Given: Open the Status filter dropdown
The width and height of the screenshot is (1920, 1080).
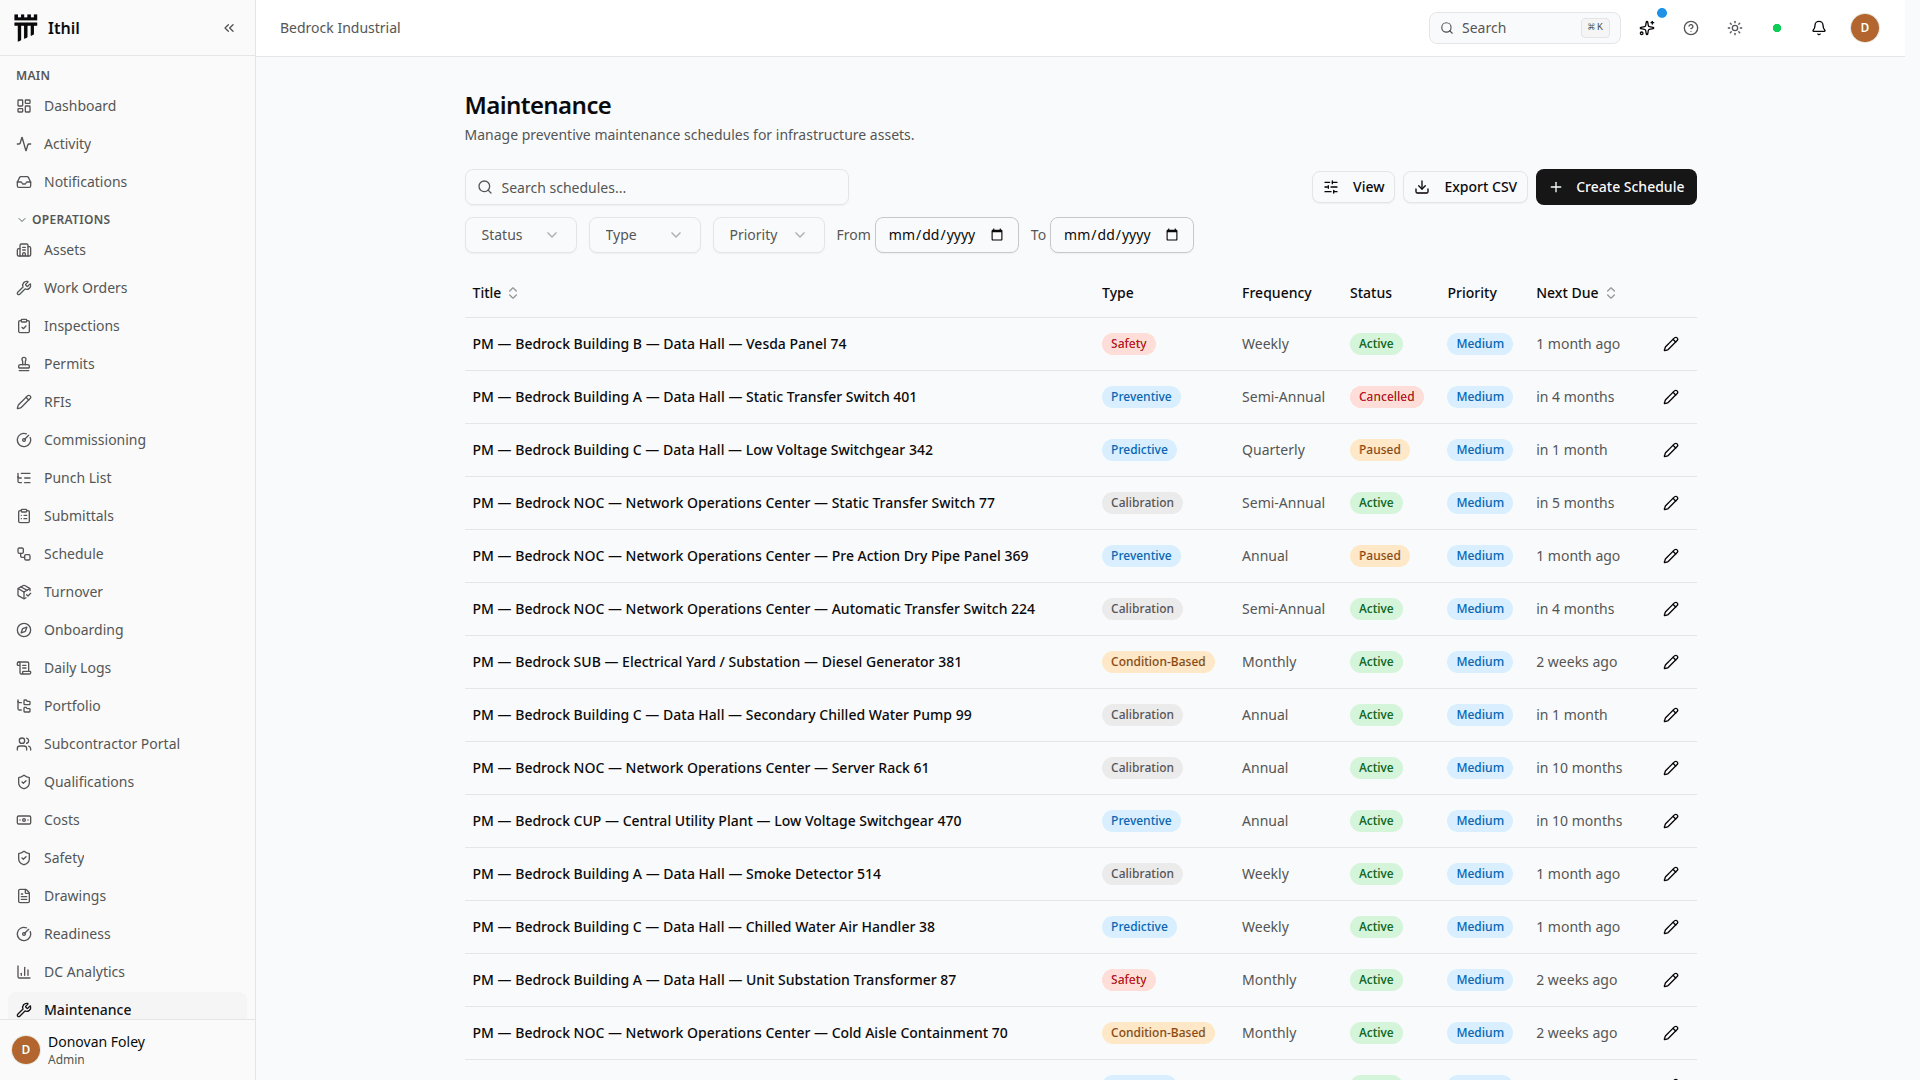Looking at the screenshot, I should click(x=520, y=235).
